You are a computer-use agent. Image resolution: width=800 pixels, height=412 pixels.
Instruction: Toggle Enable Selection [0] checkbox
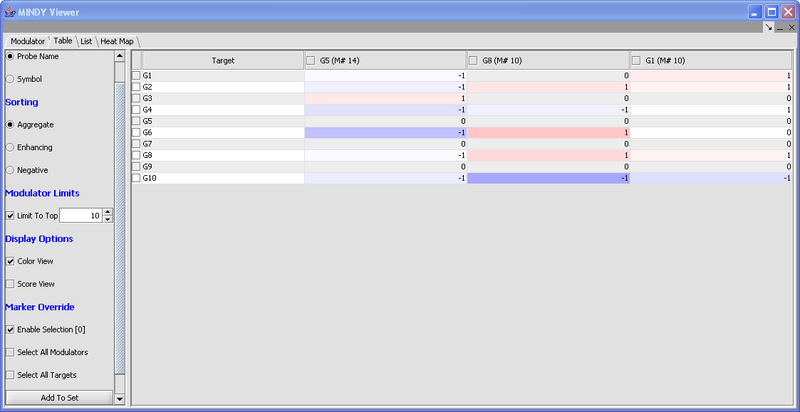click(x=10, y=330)
